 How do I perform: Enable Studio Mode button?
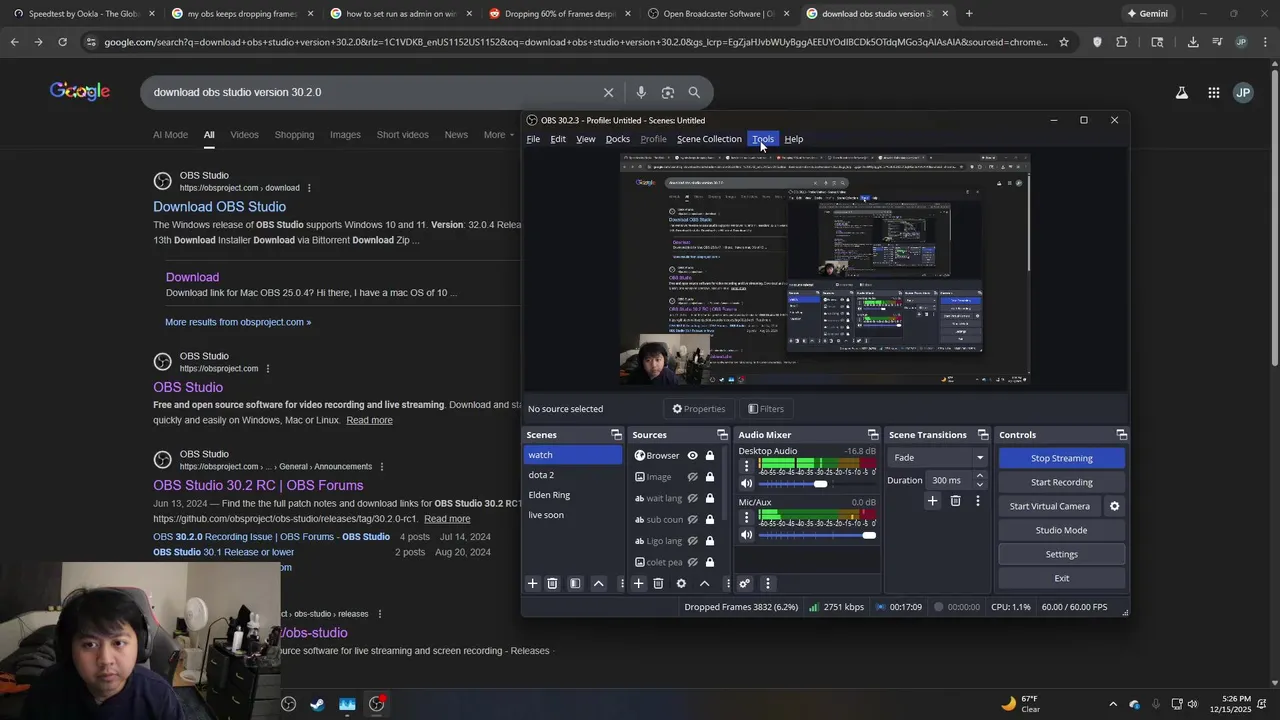[1061, 530]
